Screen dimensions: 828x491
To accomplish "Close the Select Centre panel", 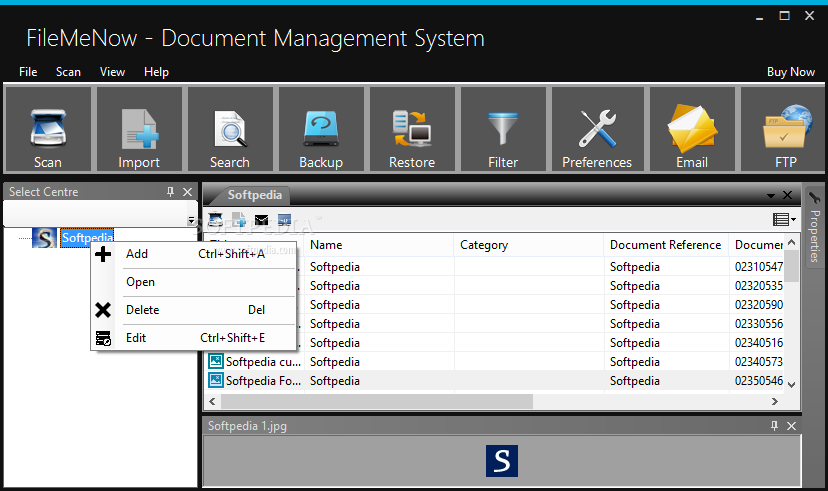I will 187,192.
